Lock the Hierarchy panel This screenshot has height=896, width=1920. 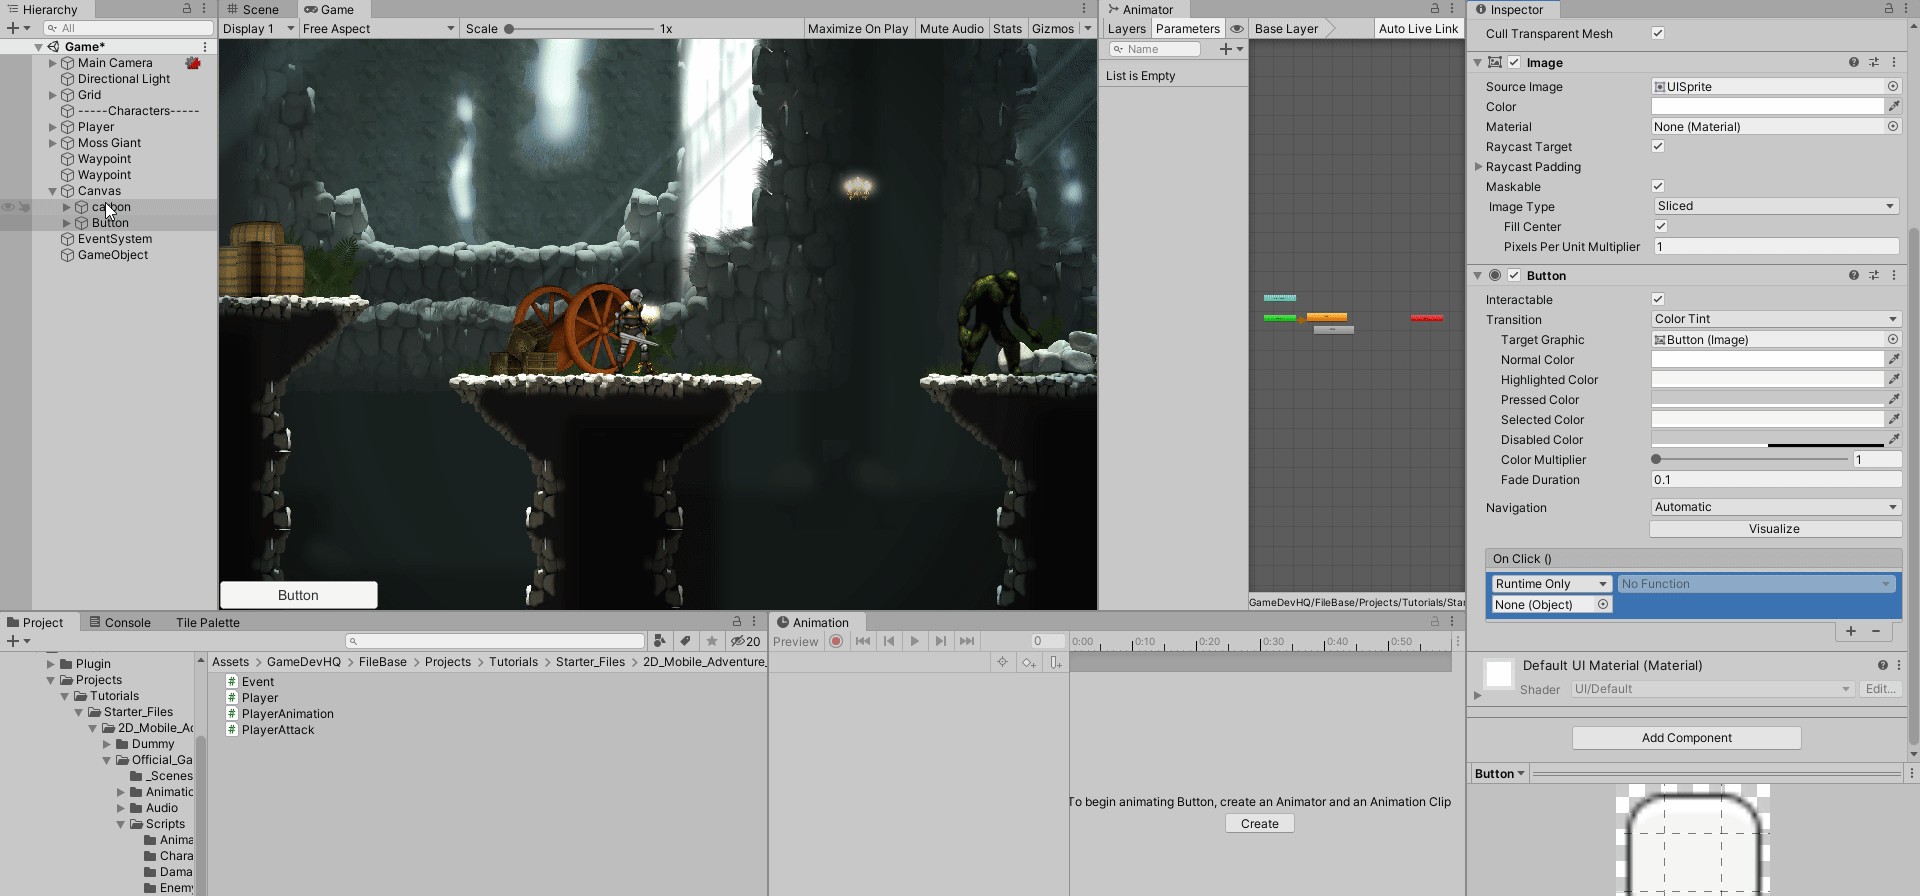pos(187,8)
